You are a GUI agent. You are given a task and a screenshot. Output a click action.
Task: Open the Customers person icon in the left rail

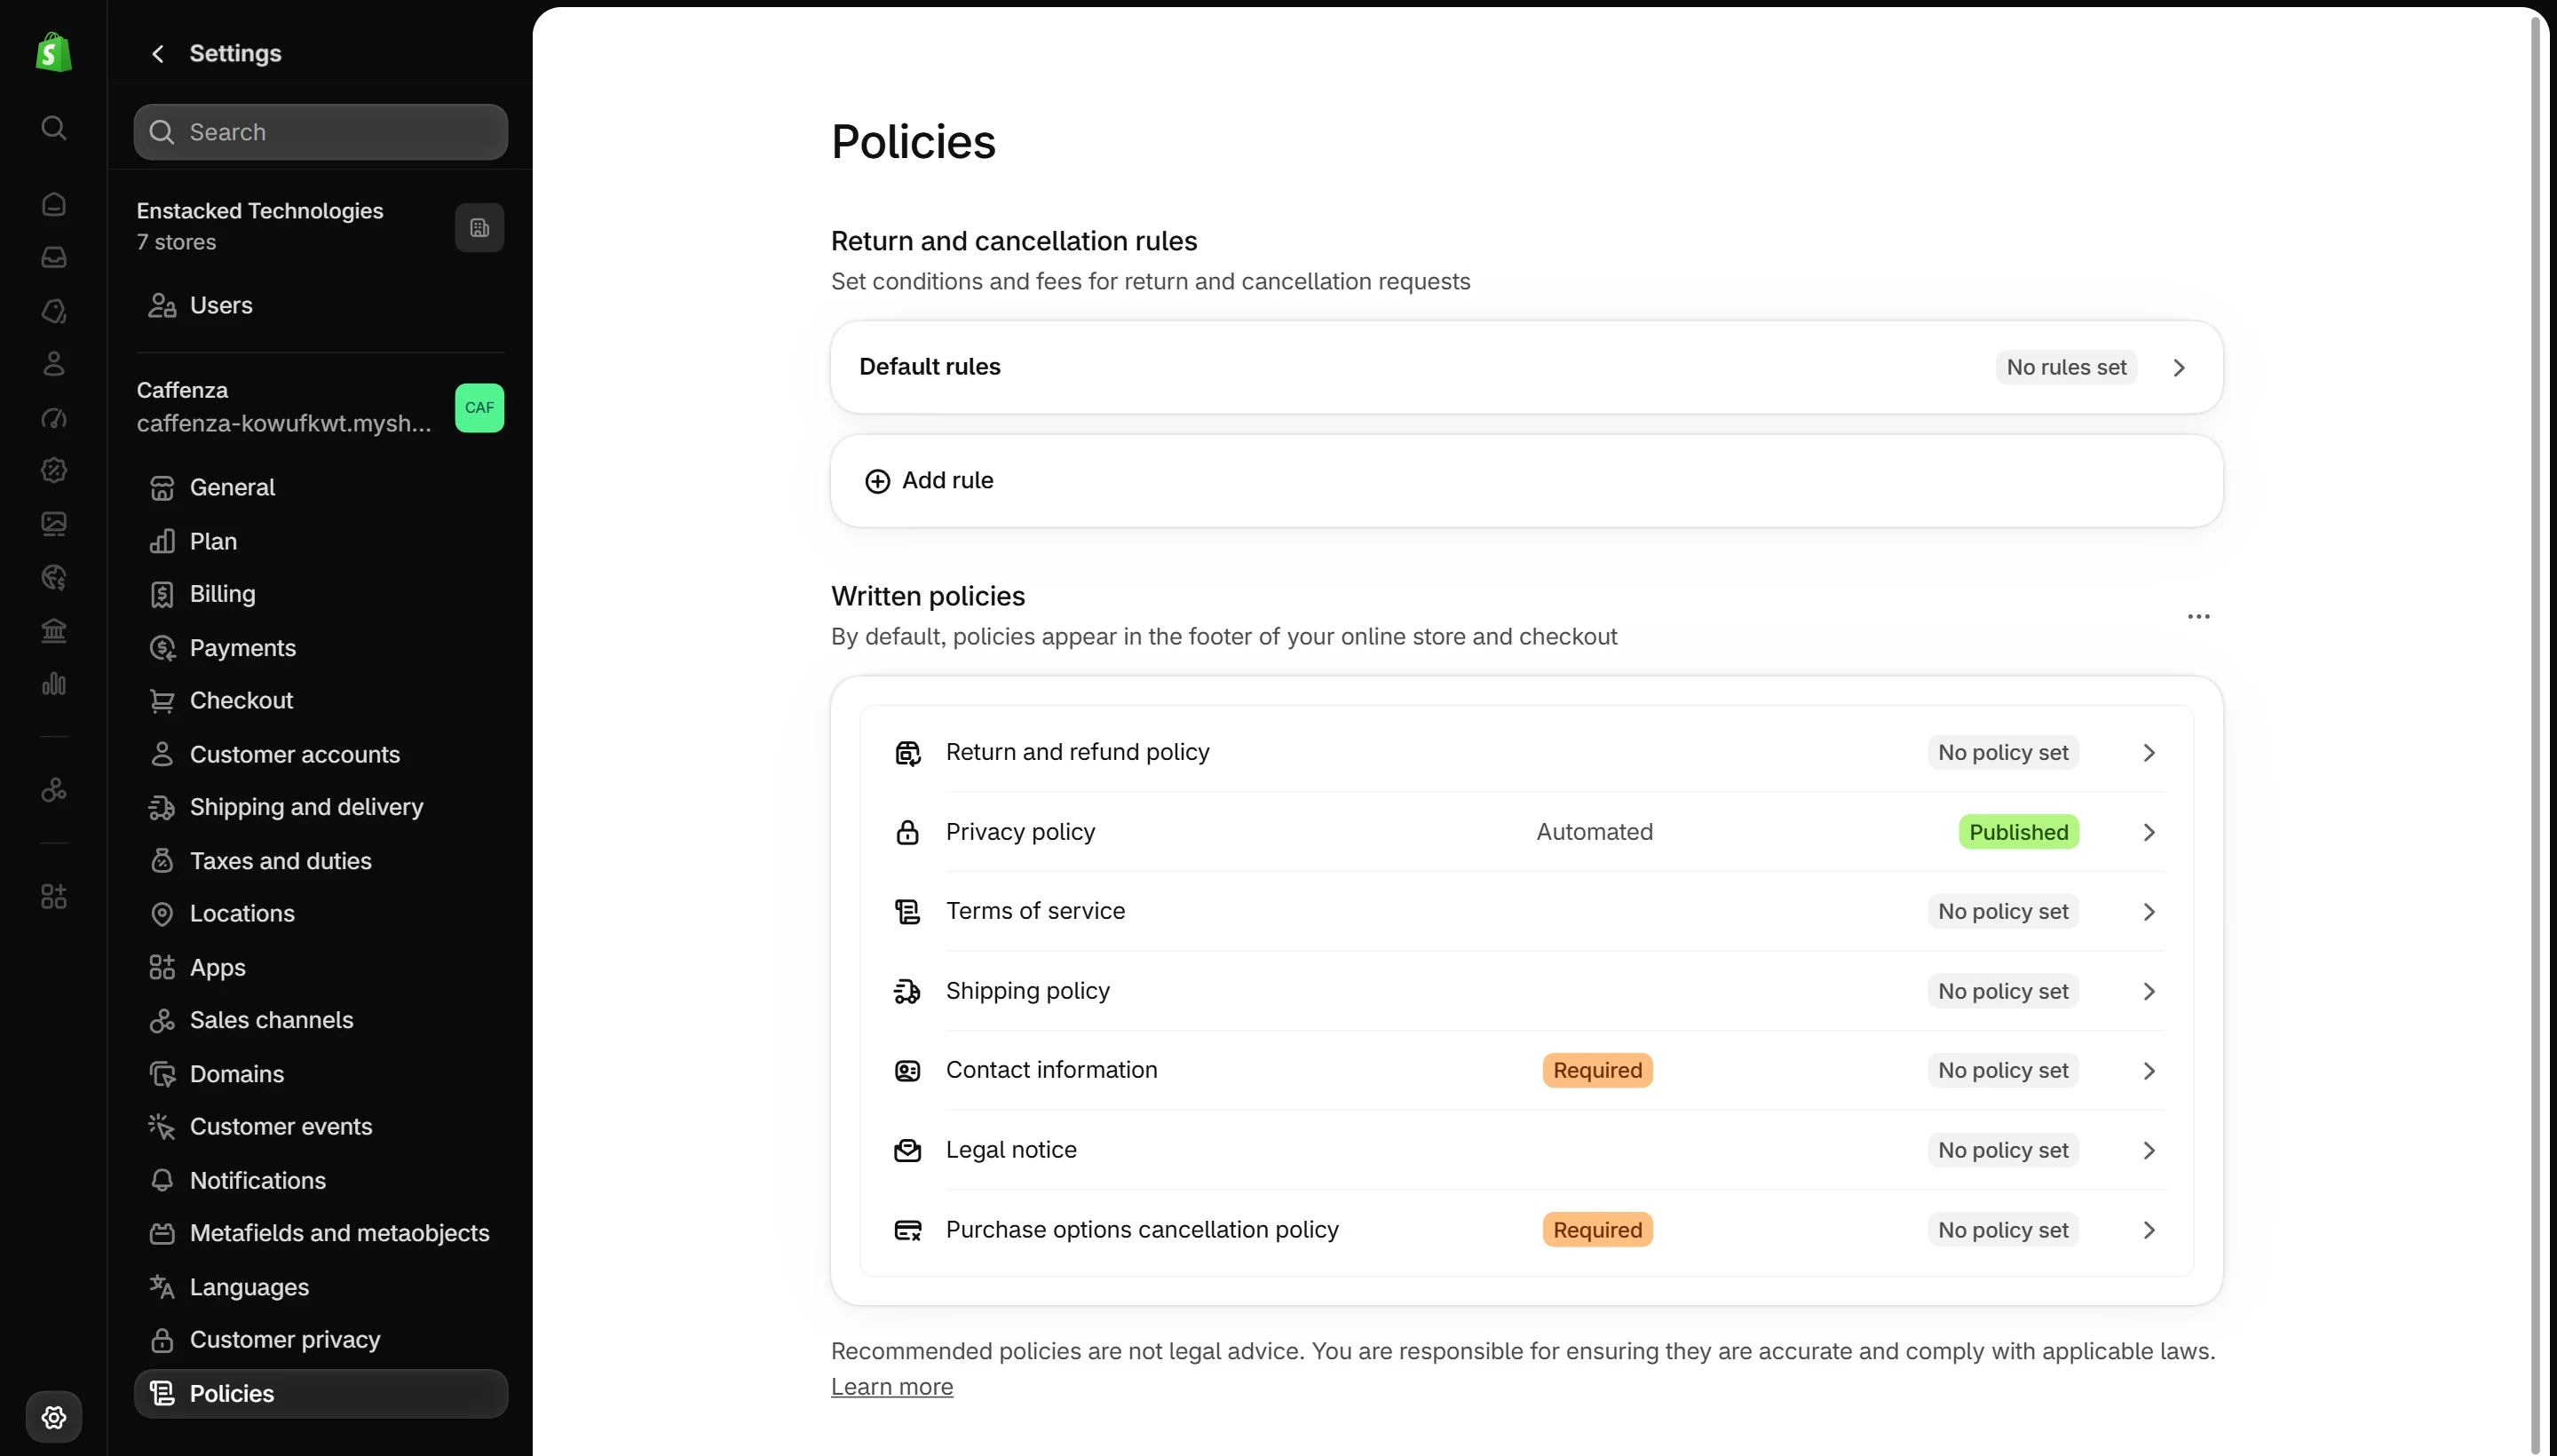54,364
